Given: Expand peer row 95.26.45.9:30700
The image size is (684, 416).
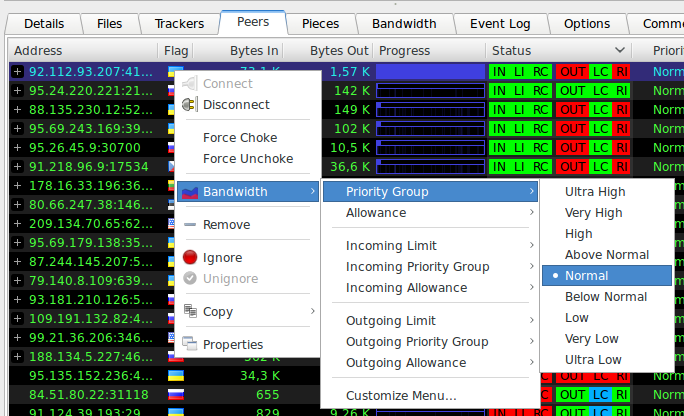Looking at the screenshot, I should tap(17, 147).
